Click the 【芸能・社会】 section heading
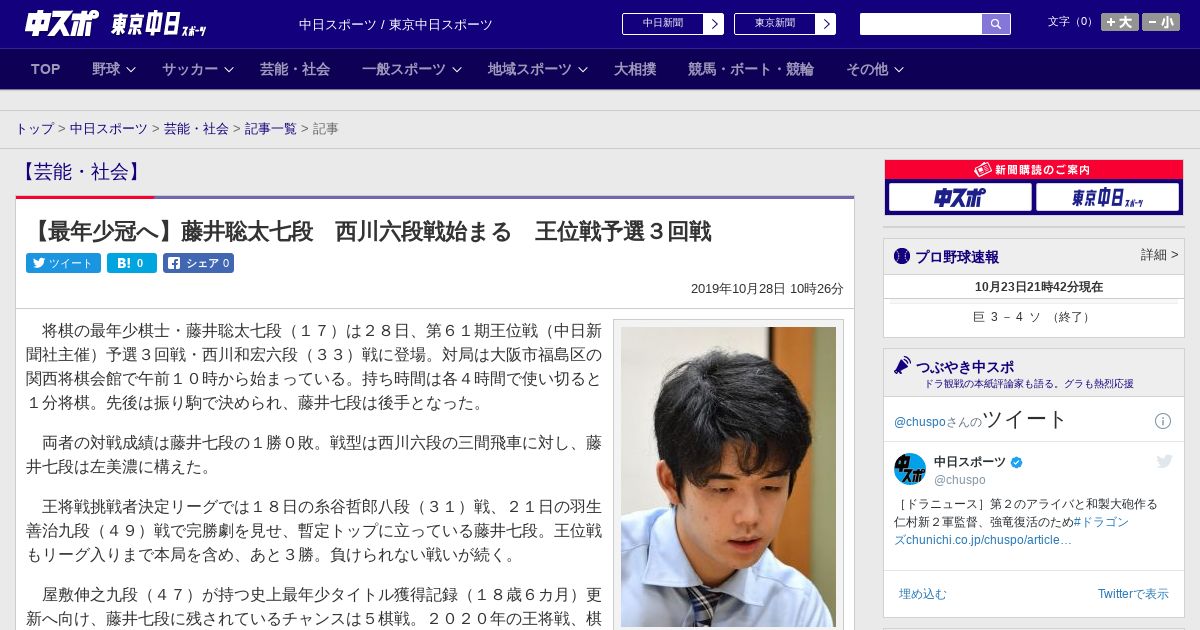 pos(81,172)
